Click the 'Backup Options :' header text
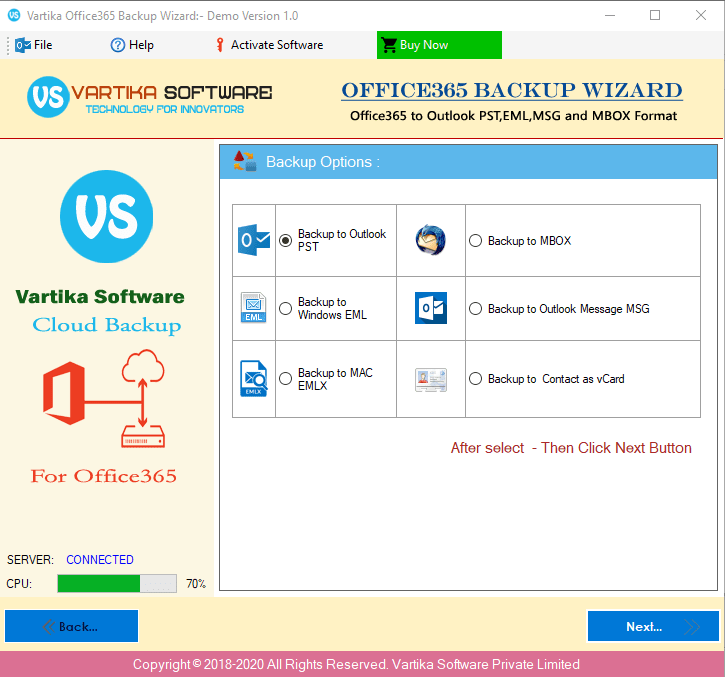This screenshot has height=677, width=725. click(x=323, y=162)
